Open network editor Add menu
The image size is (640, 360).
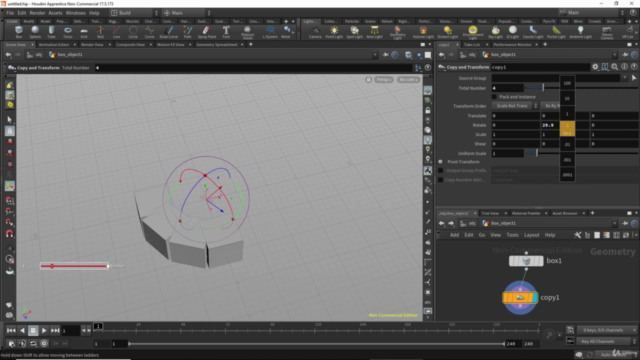click(x=454, y=235)
